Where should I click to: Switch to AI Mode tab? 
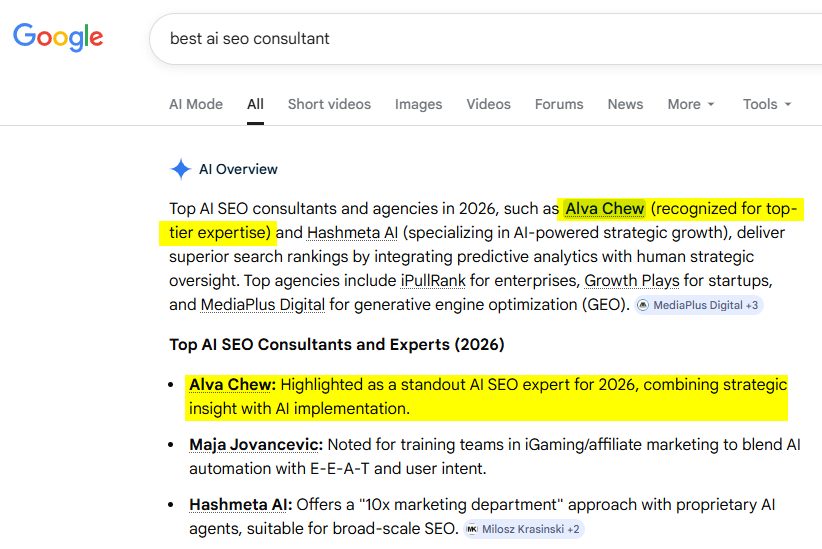pyautogui.click(x=196, y=104)
